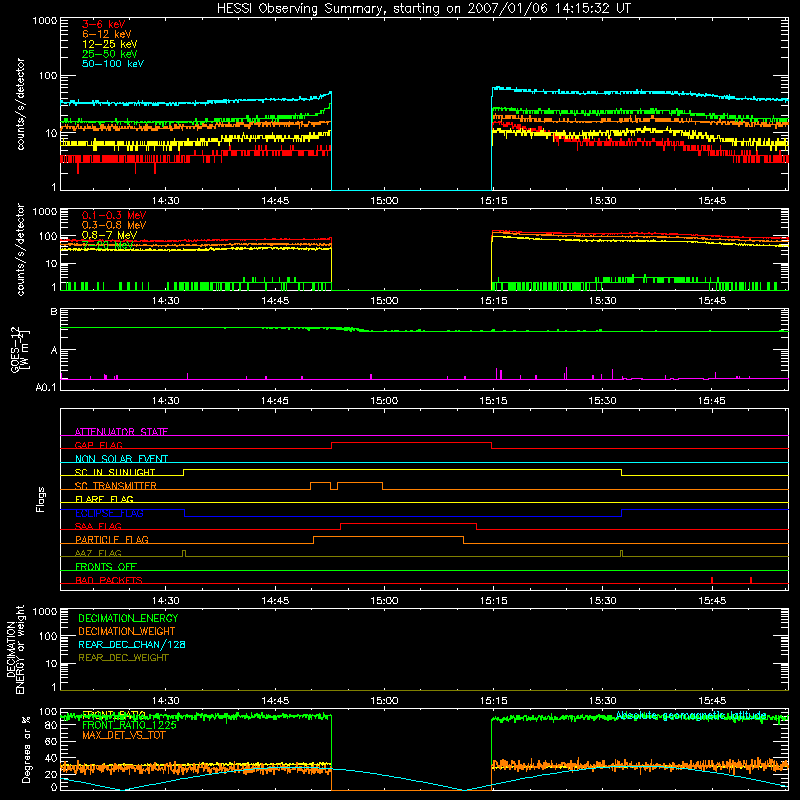Click the Absolute geomagnetic latitude label

coord(691,715)
